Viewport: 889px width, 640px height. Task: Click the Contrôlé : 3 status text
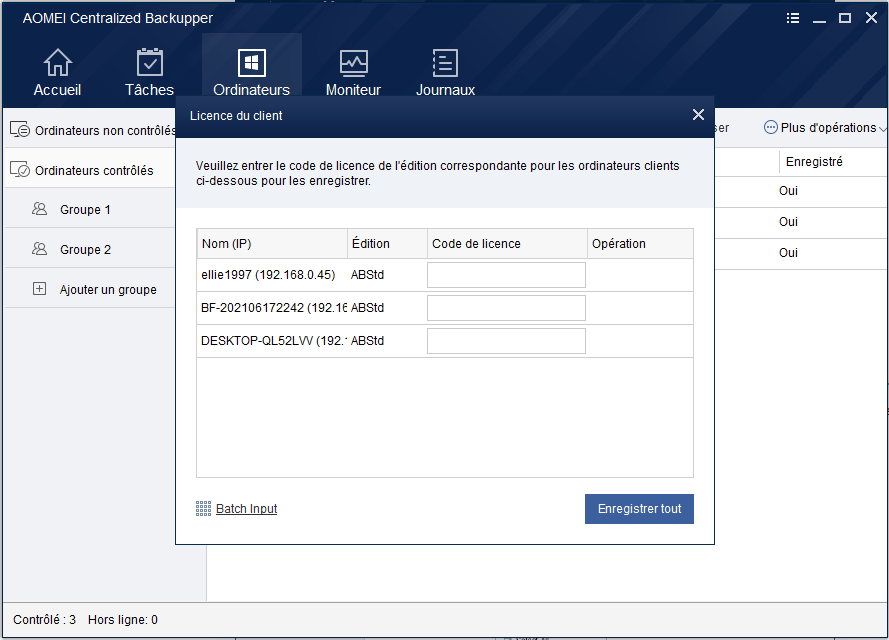tap(44, 620)
